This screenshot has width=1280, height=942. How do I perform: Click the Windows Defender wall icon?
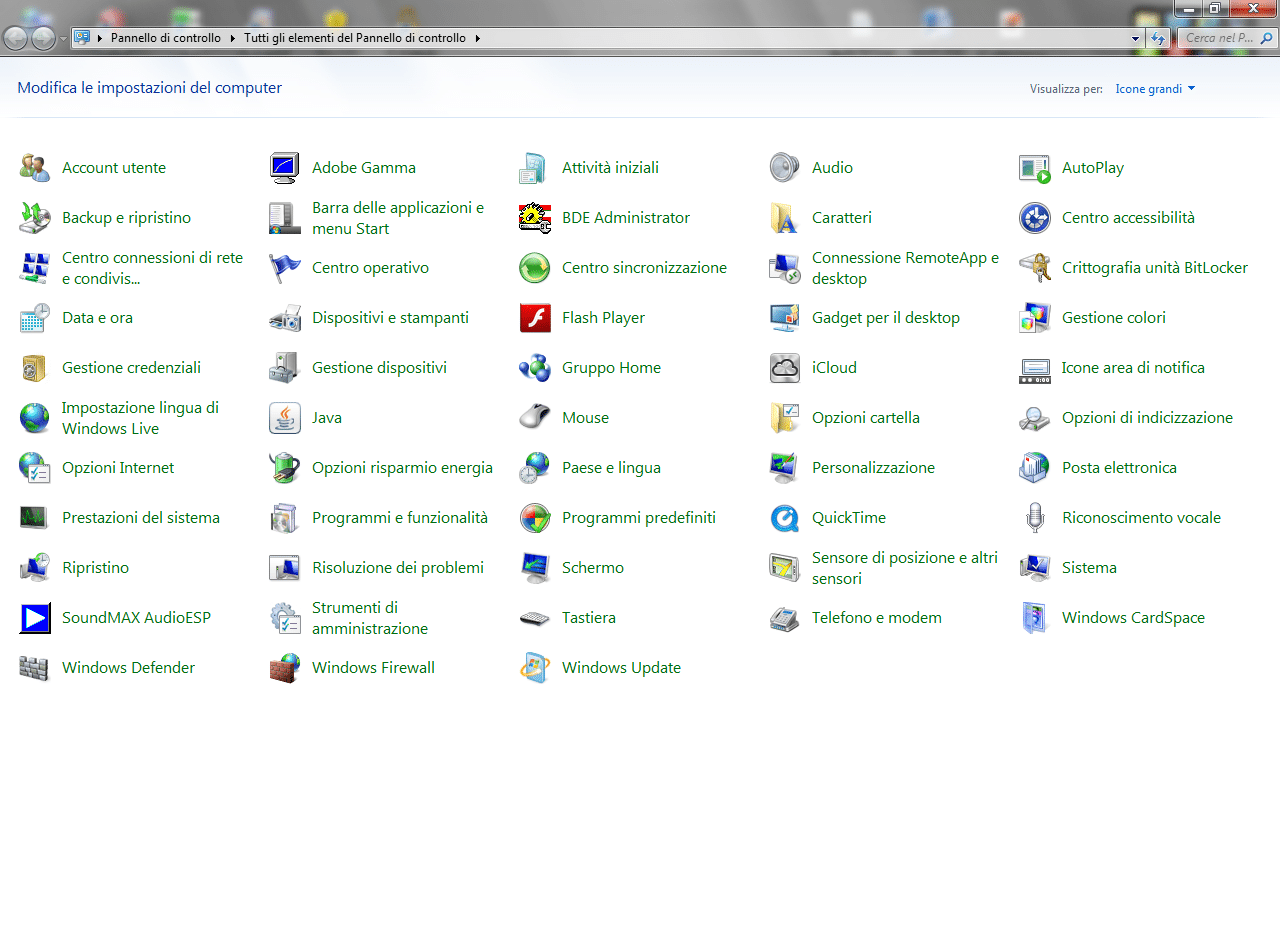[x=35, y=668]
